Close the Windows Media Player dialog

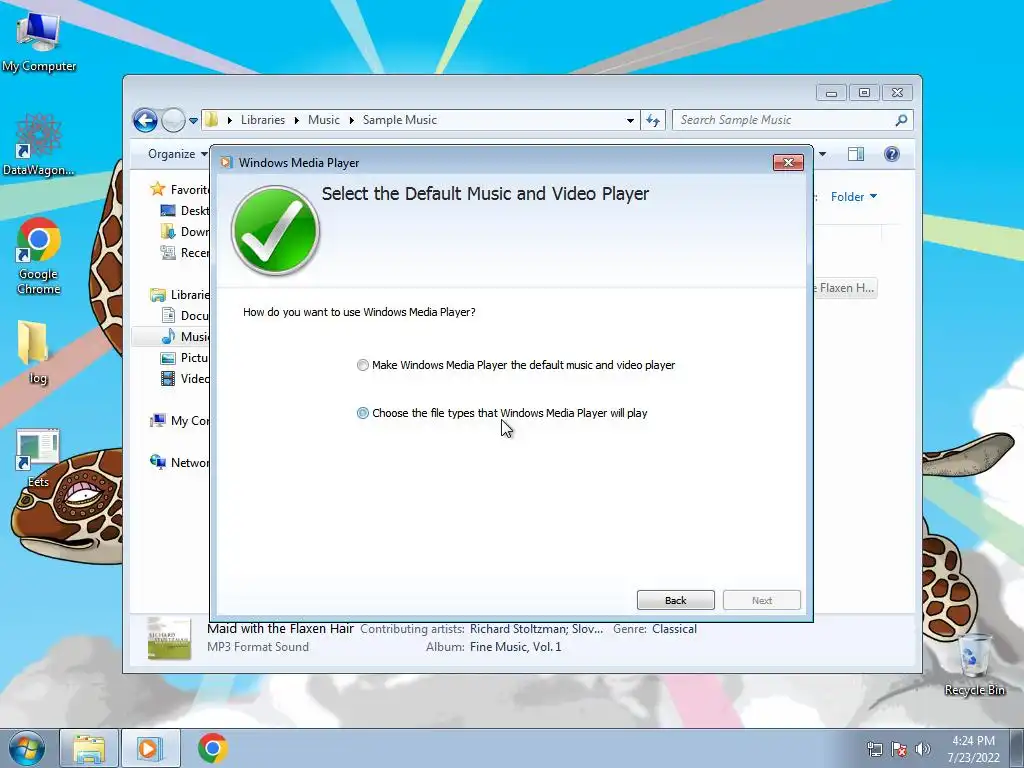788,163
